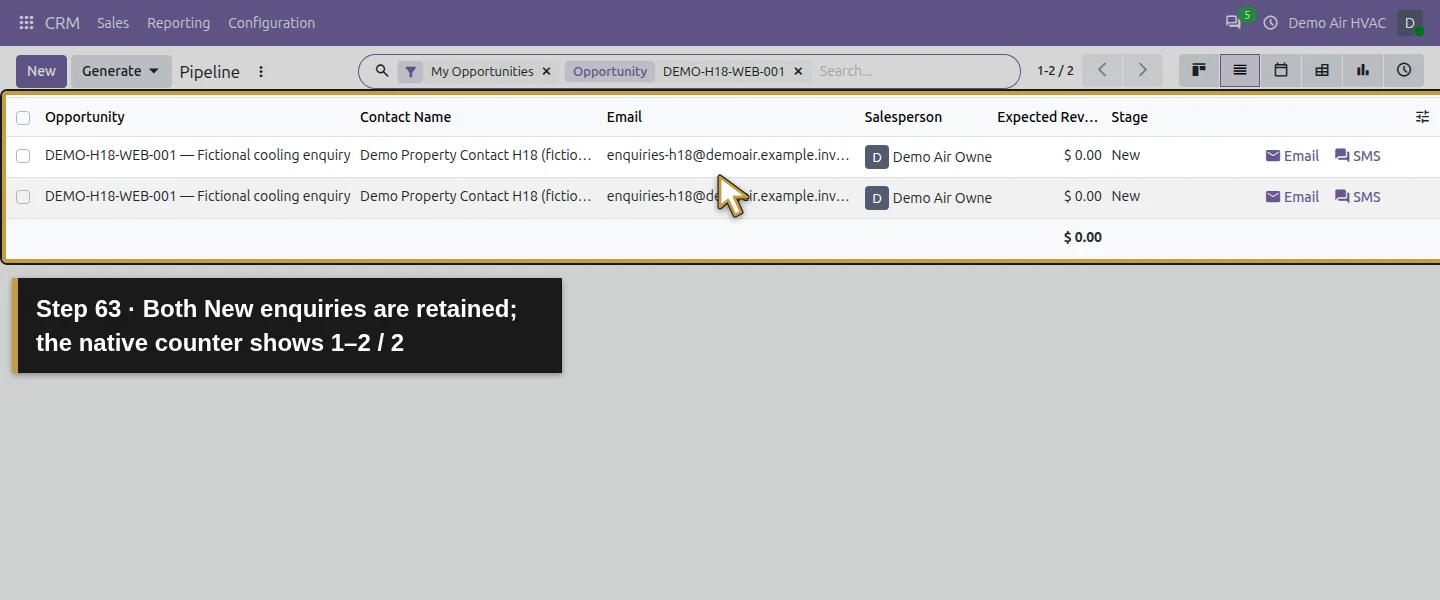Click second row New stage cell

[x=1126, y=196]
